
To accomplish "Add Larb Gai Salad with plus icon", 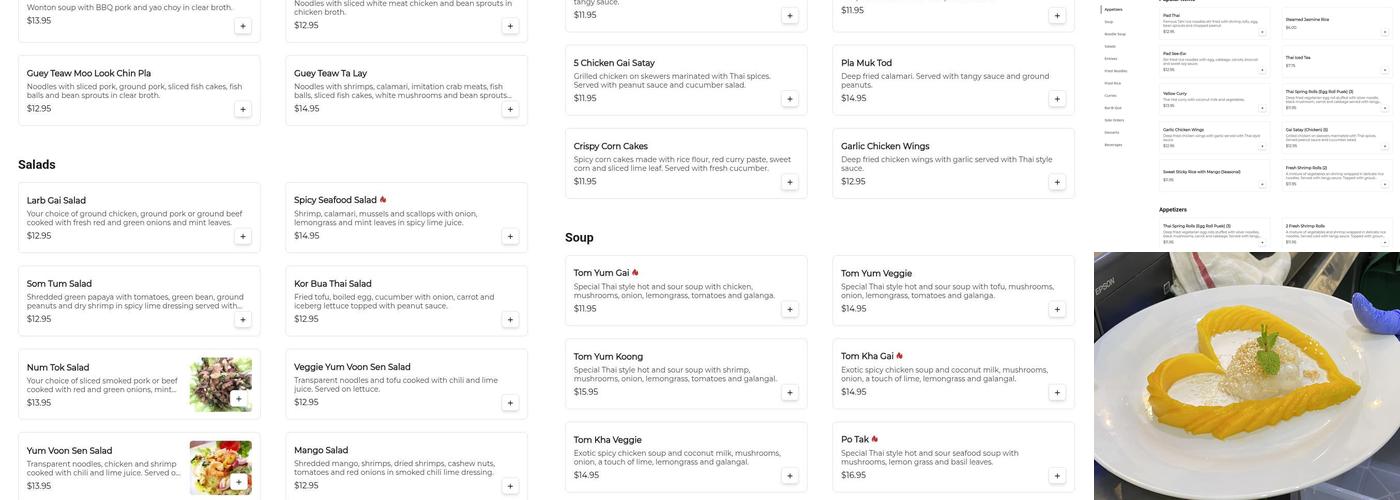I will click(x=243, y=237).
